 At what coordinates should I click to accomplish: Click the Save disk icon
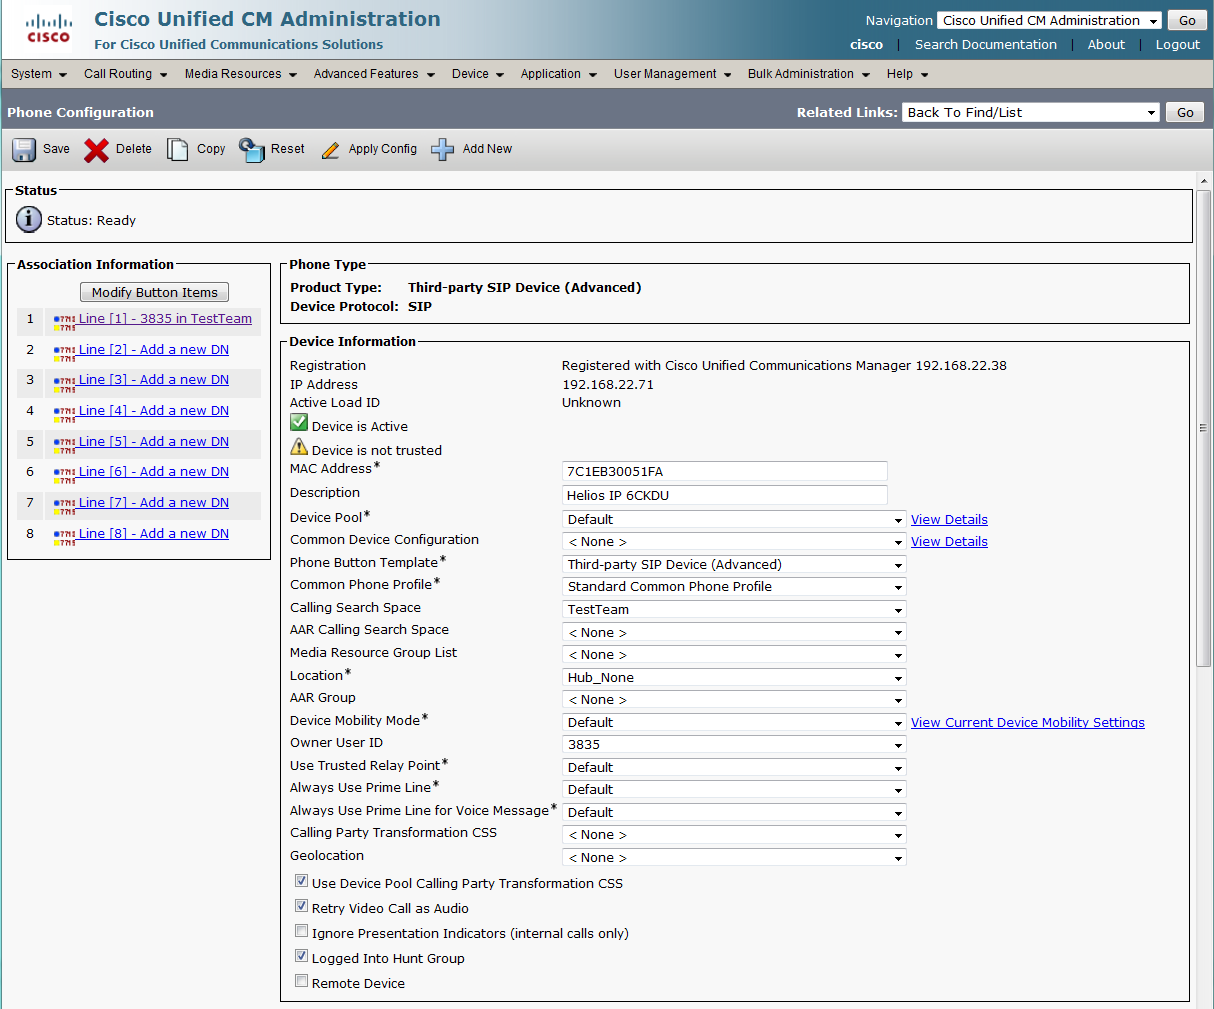point(24,150)
